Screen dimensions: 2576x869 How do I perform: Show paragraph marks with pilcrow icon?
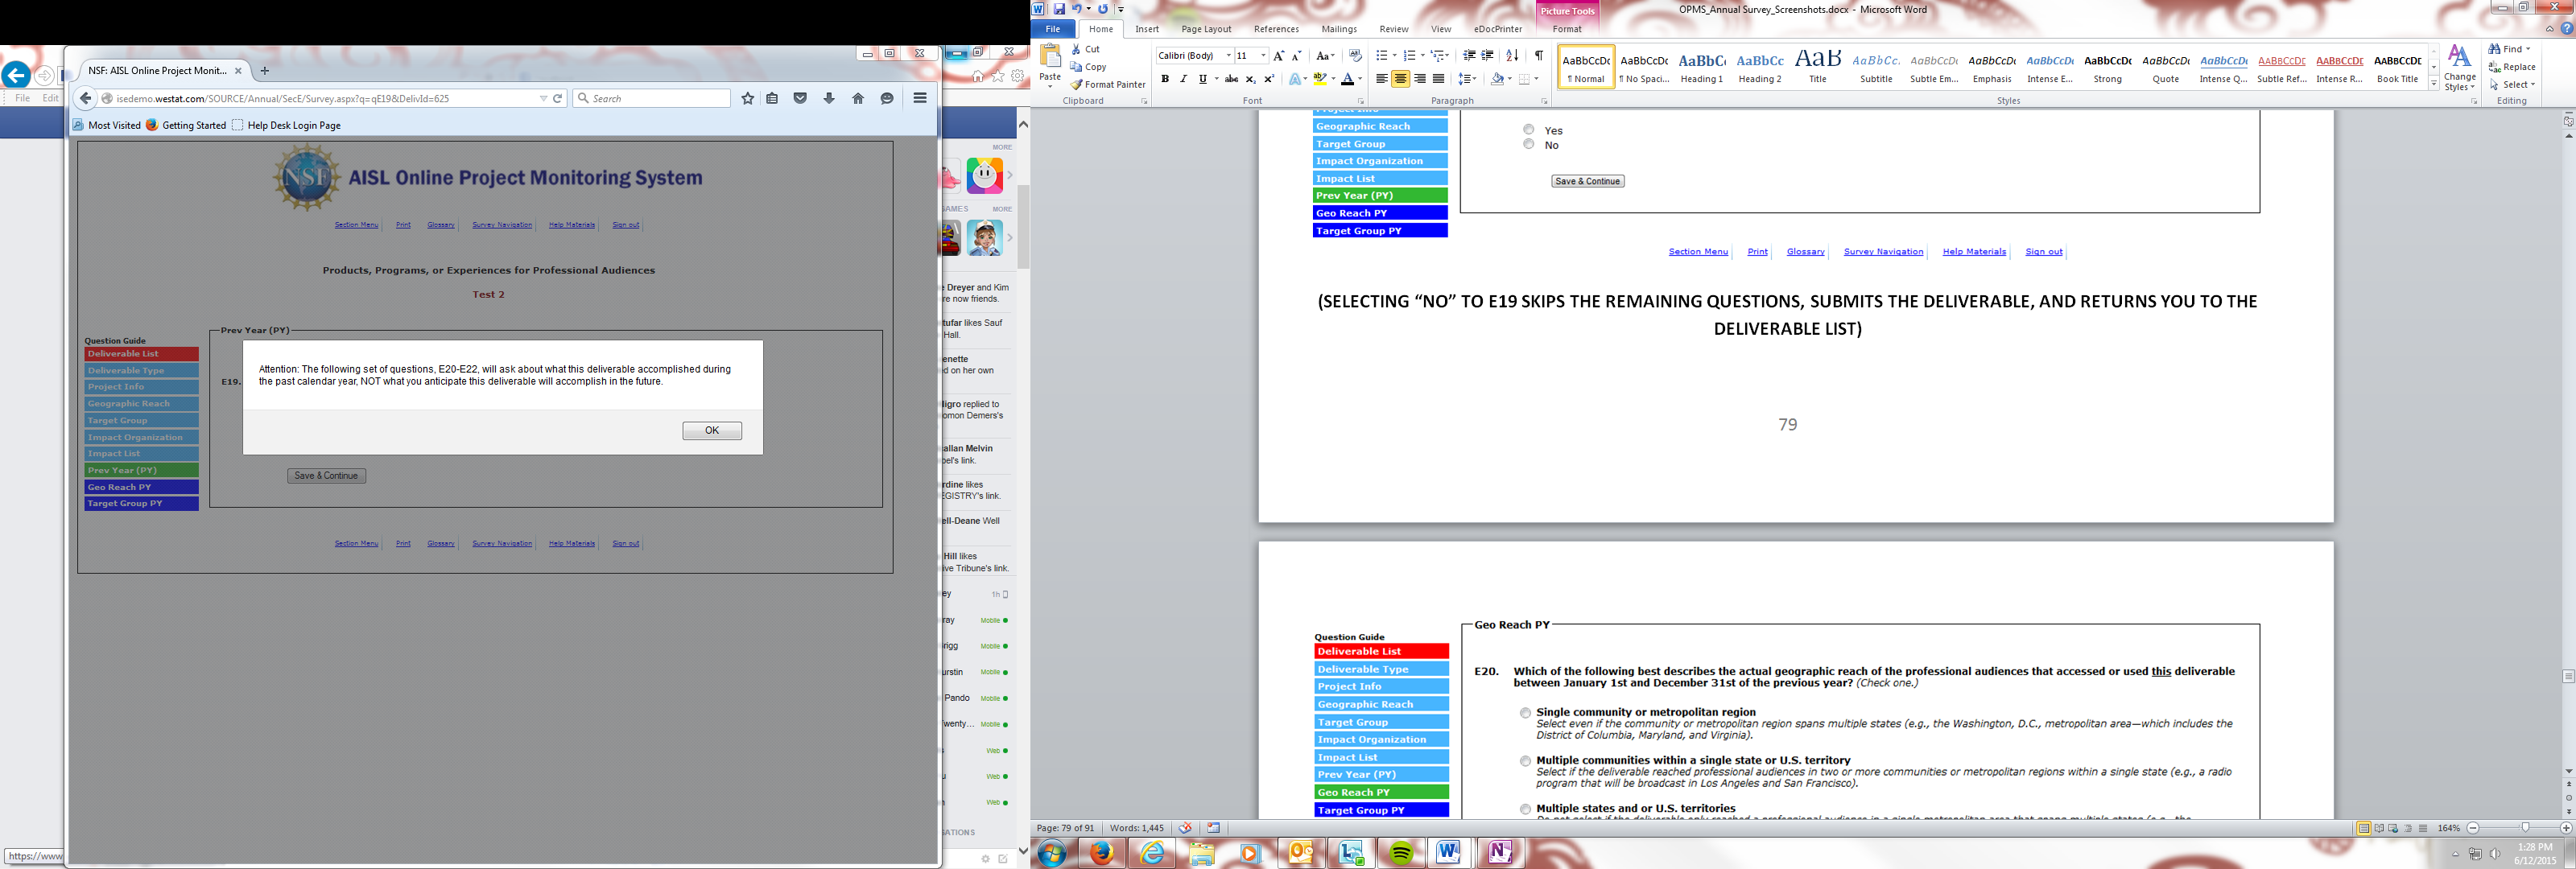pos(1538,56)
